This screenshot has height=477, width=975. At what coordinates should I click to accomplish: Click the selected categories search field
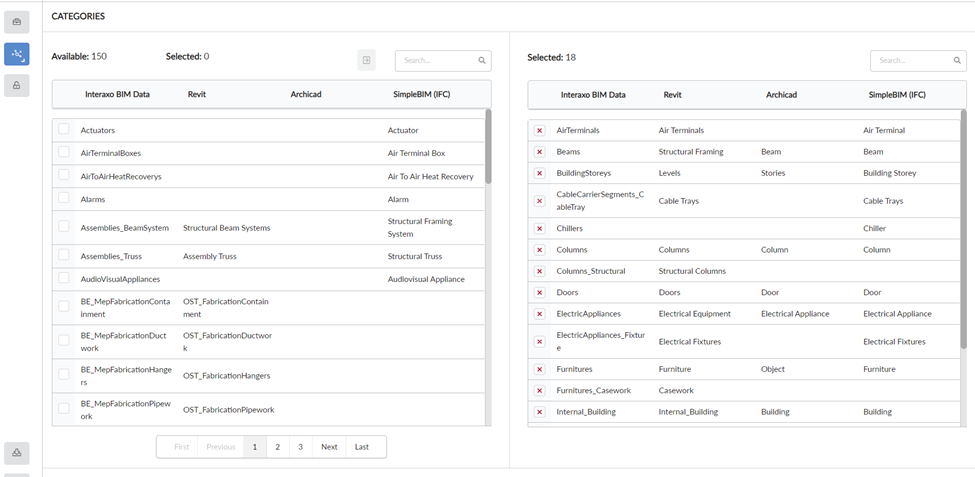(x=918, y=61)
